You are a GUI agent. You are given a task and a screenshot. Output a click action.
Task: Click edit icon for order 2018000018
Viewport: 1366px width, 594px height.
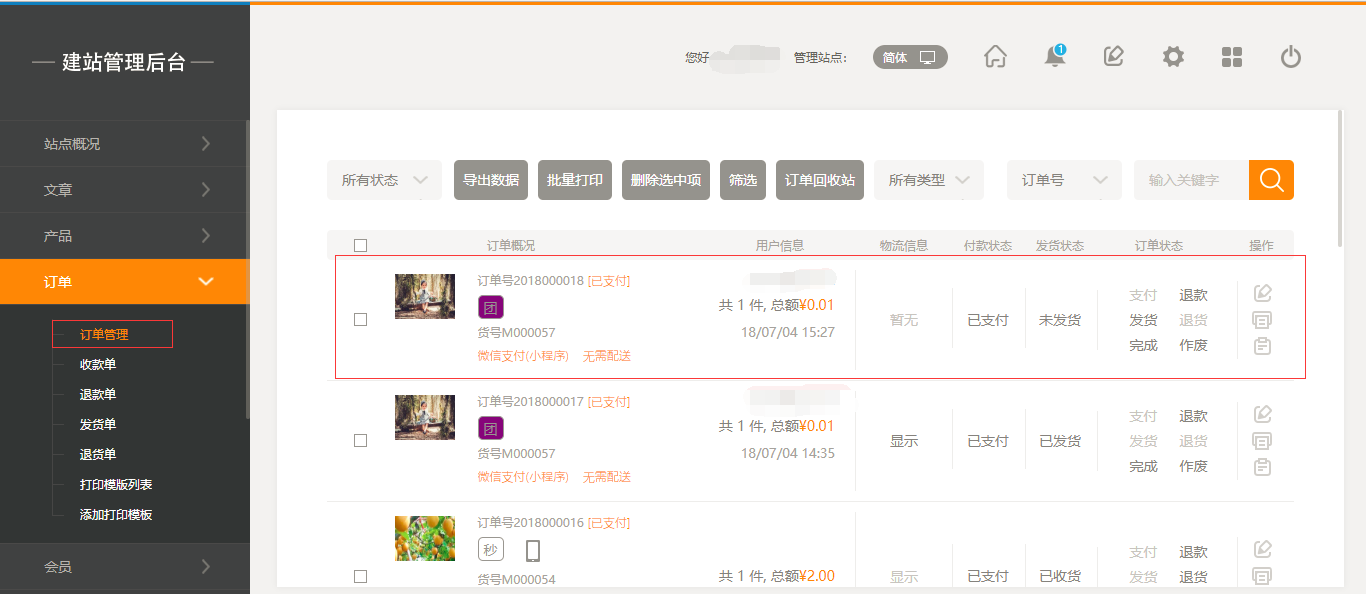pyautogui.click(x=1262, y=293)
